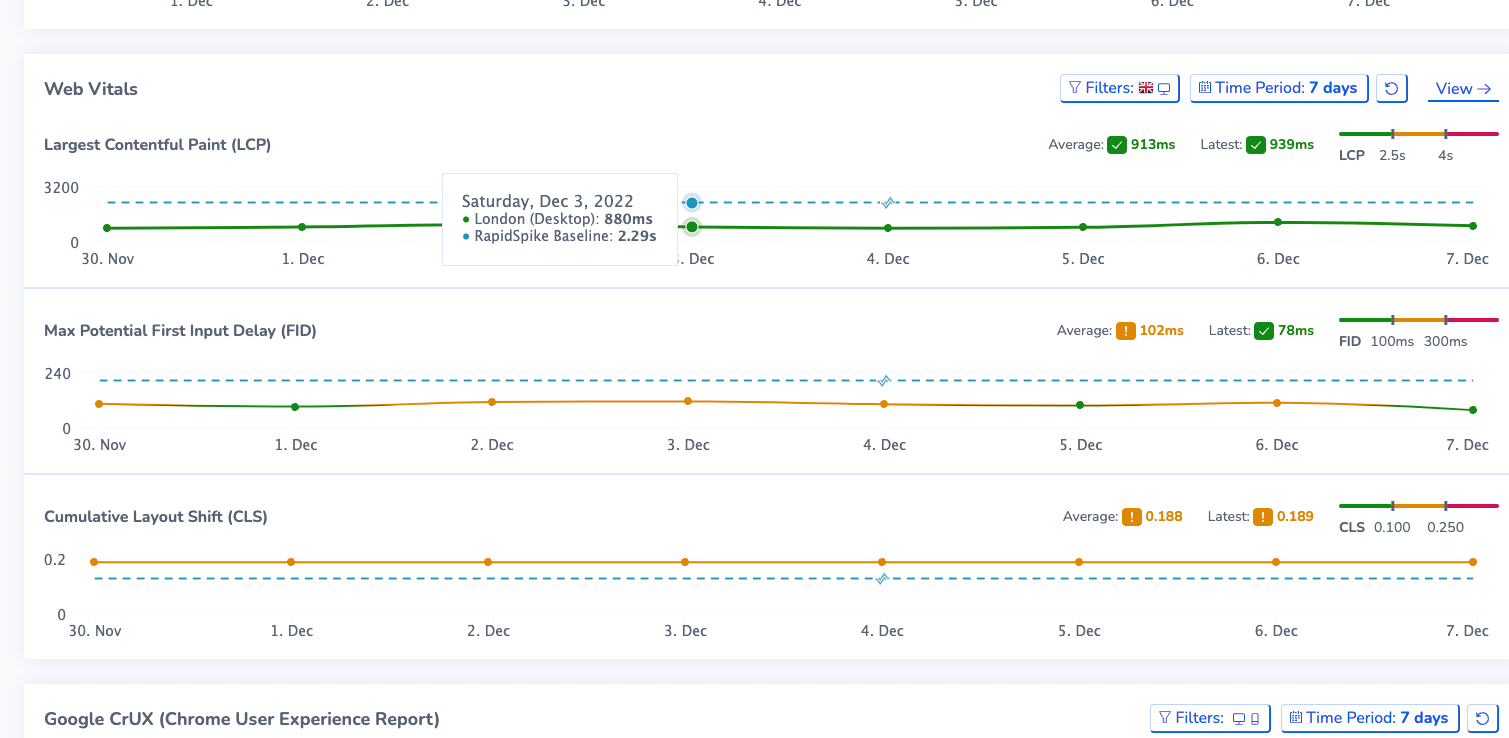Image resolution: width=1509 pixels, height=738 pixels.
Task: Click LCP data point for 1. Dec
Action: coord(302,227)
